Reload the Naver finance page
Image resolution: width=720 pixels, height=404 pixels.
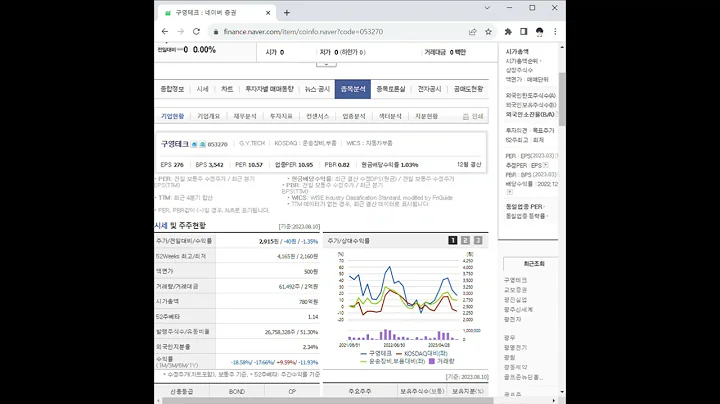pos(196,32)
